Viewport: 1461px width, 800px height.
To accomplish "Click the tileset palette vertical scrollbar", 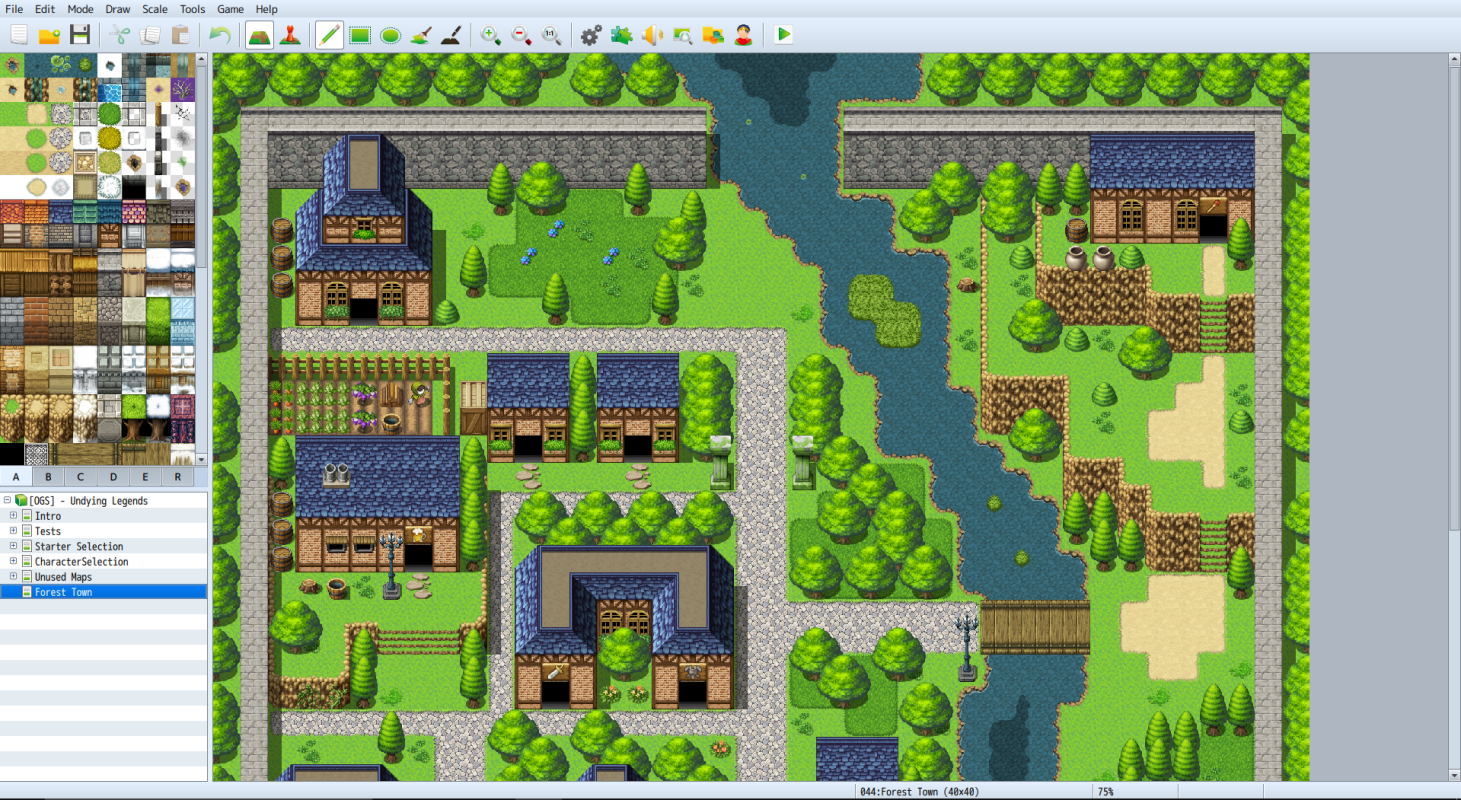I will tap(202, 259).
